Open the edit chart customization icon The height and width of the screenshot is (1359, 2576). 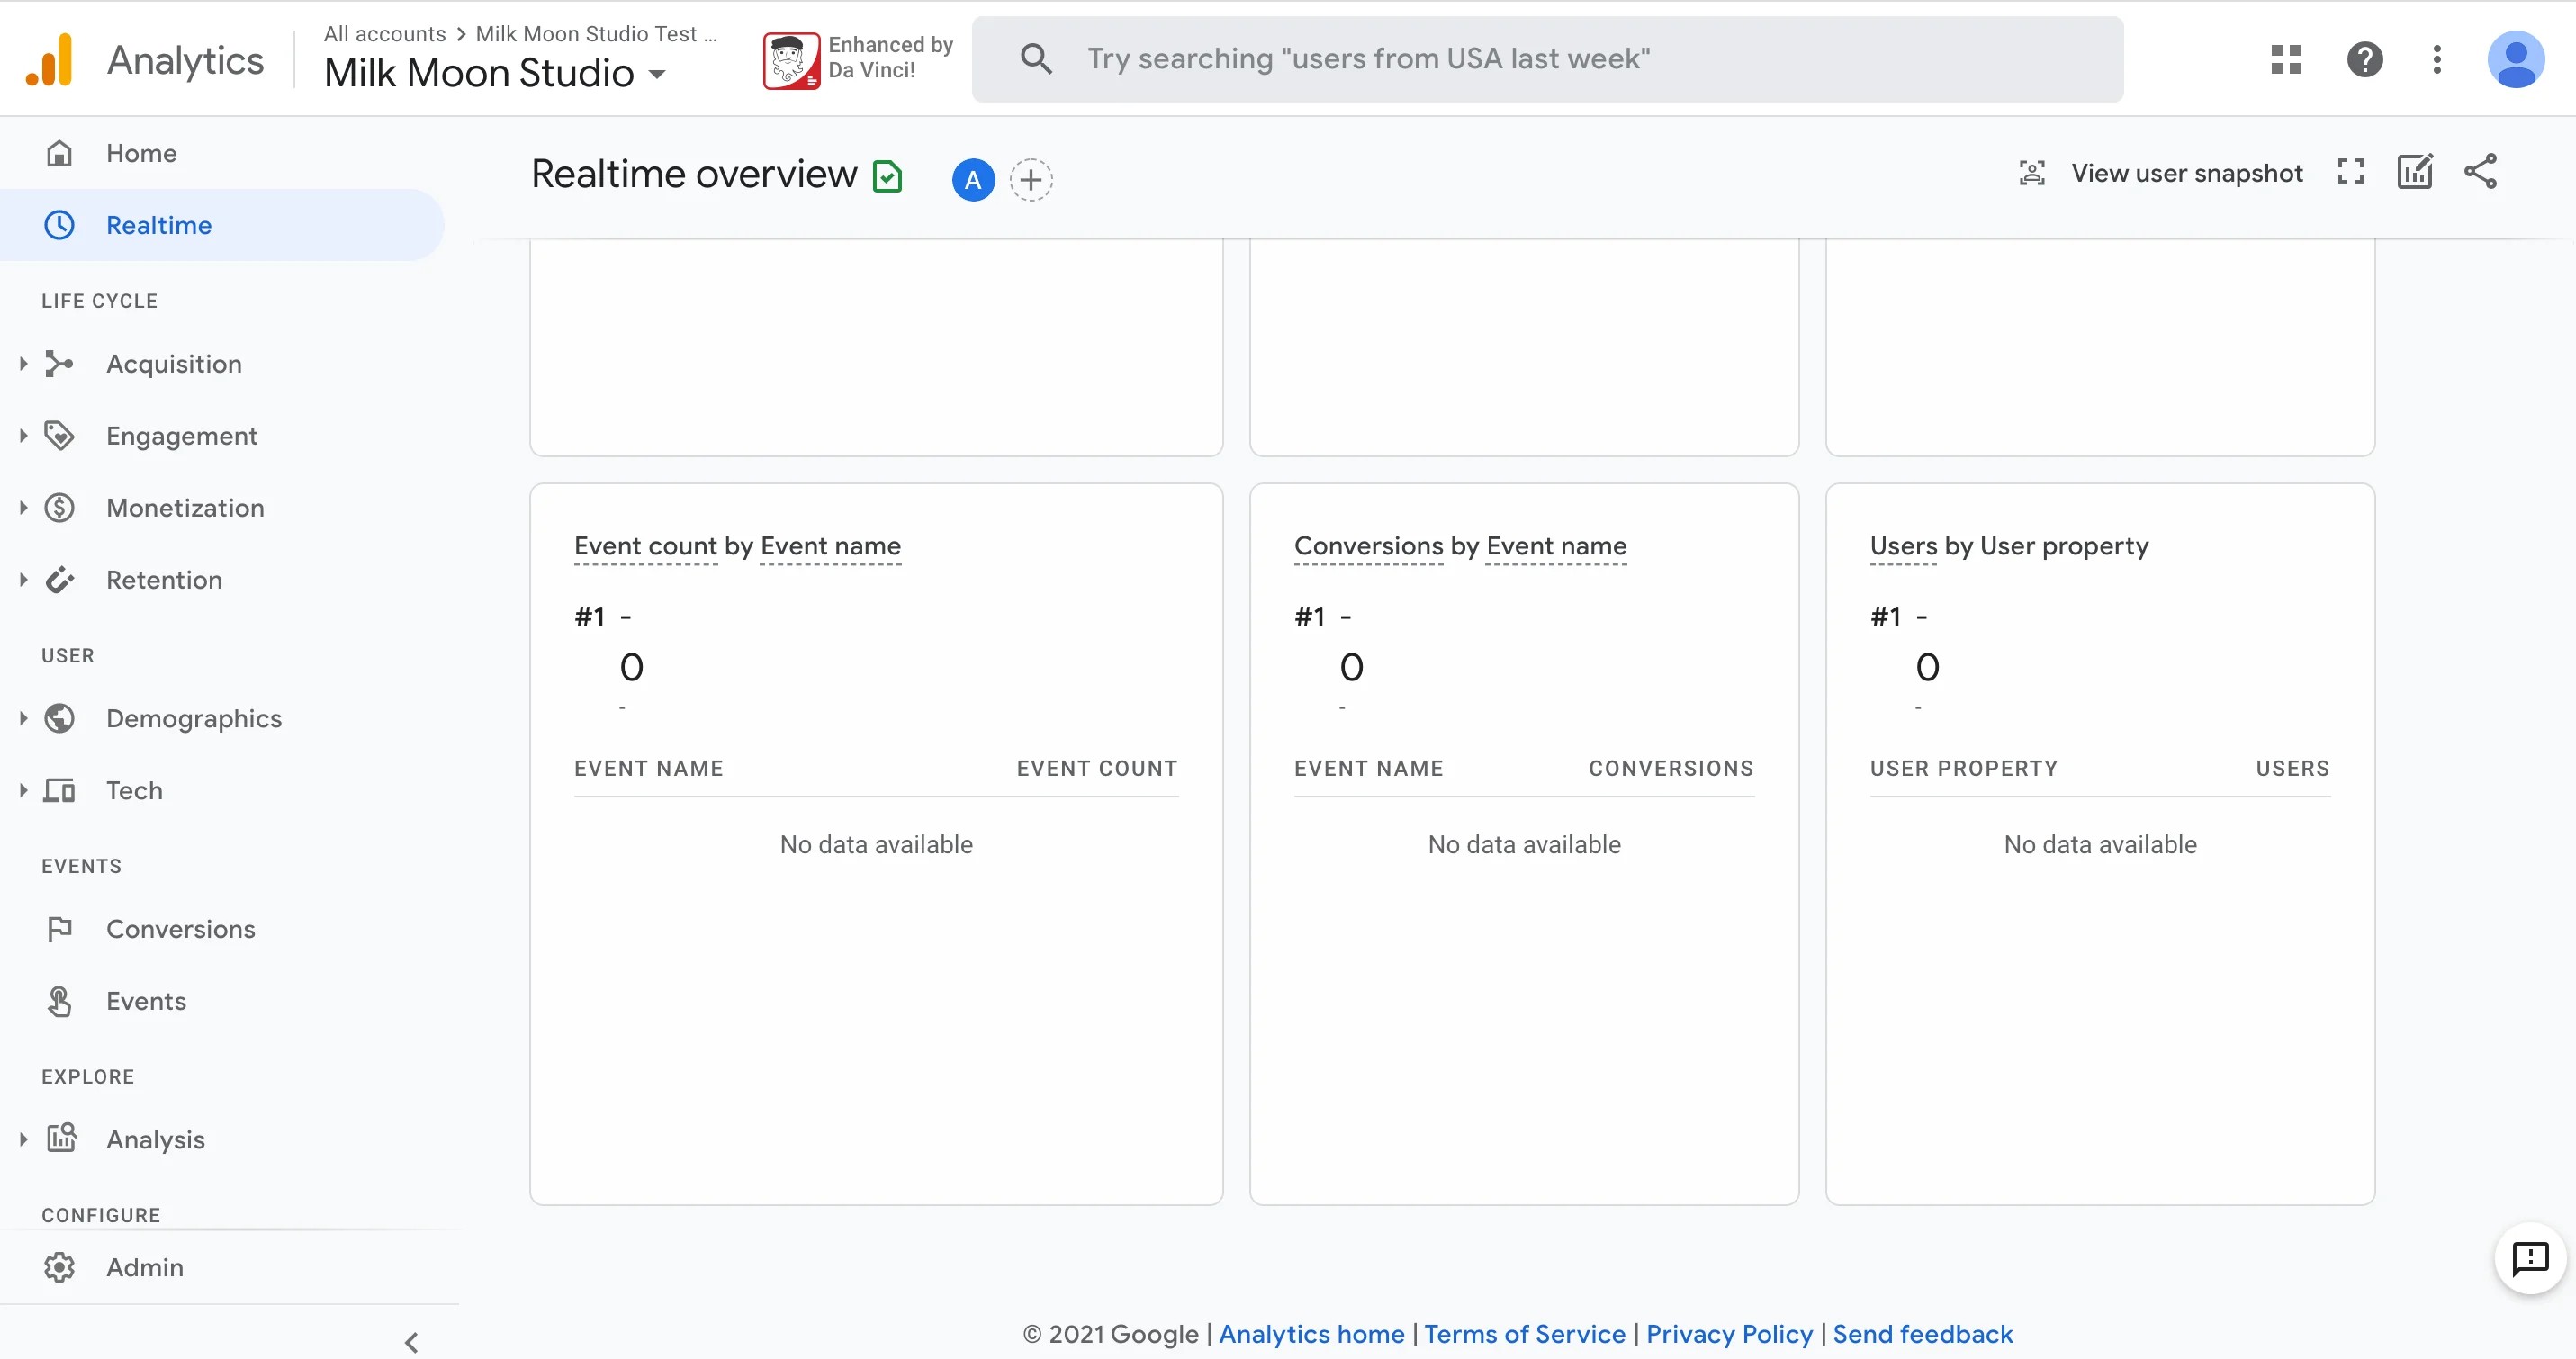(x=2415, y=171)
